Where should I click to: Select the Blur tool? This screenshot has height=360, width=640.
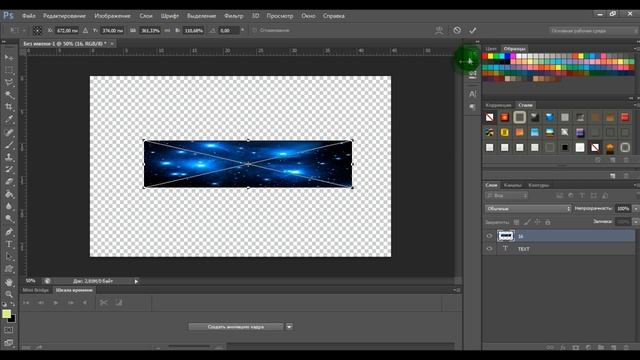tap(9, 207)
